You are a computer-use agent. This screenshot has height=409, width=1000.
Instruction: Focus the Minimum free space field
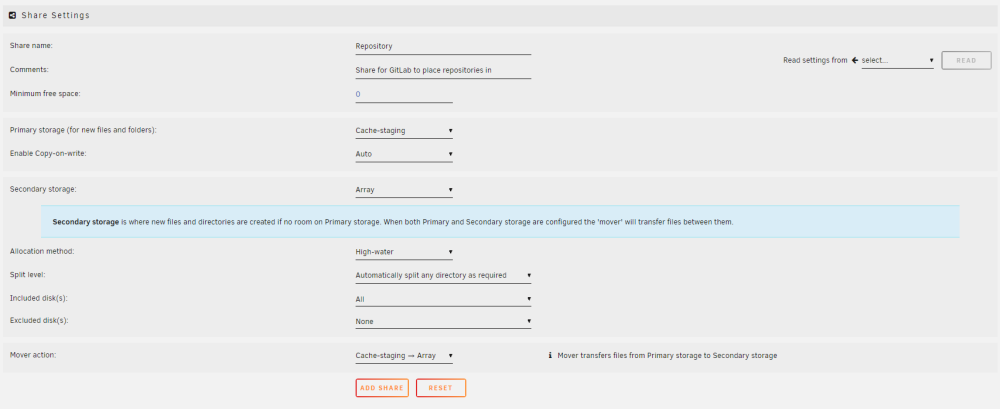(x=404, y=94)
